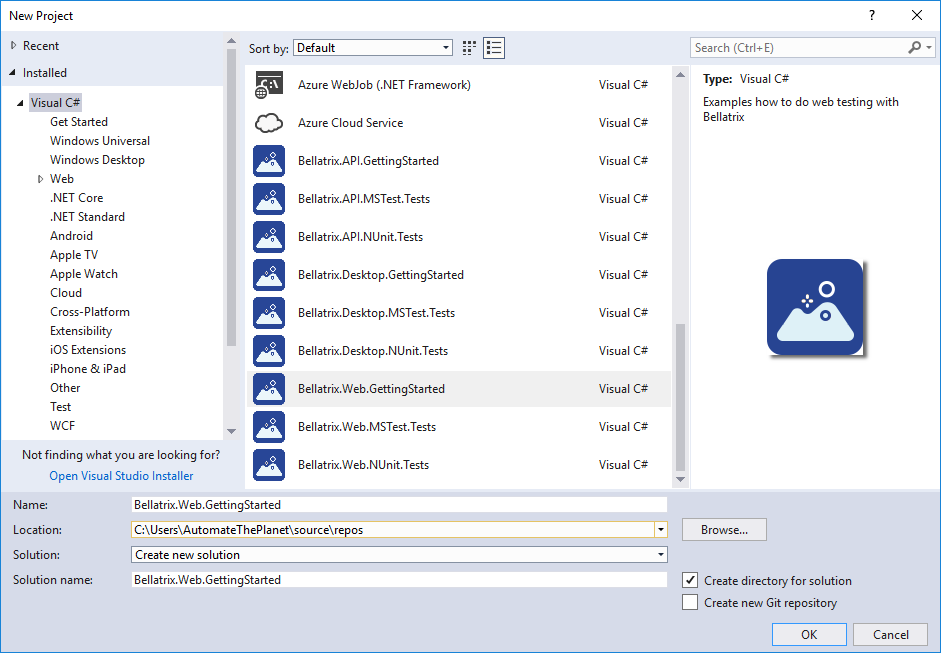The width and height of the screenshot is (941, 653).
Task: Click the search magnifier icon
Action: pos(914,48)
